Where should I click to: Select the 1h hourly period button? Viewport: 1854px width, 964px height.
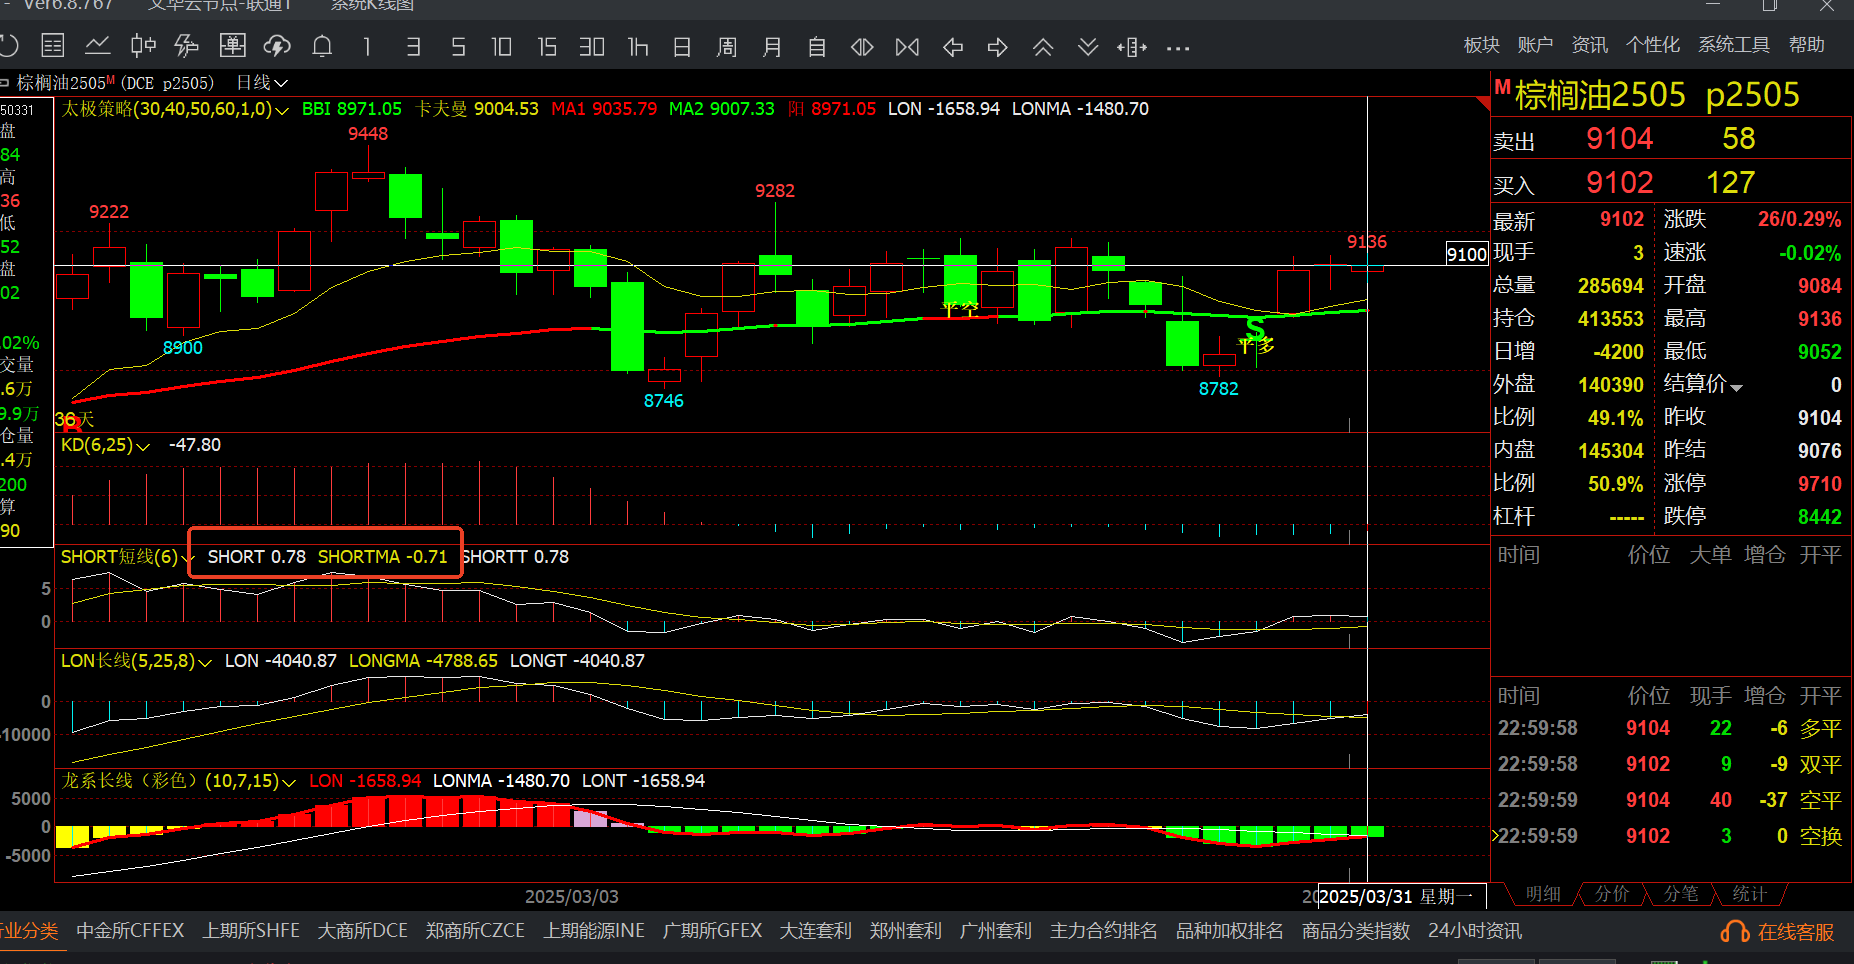638,47
